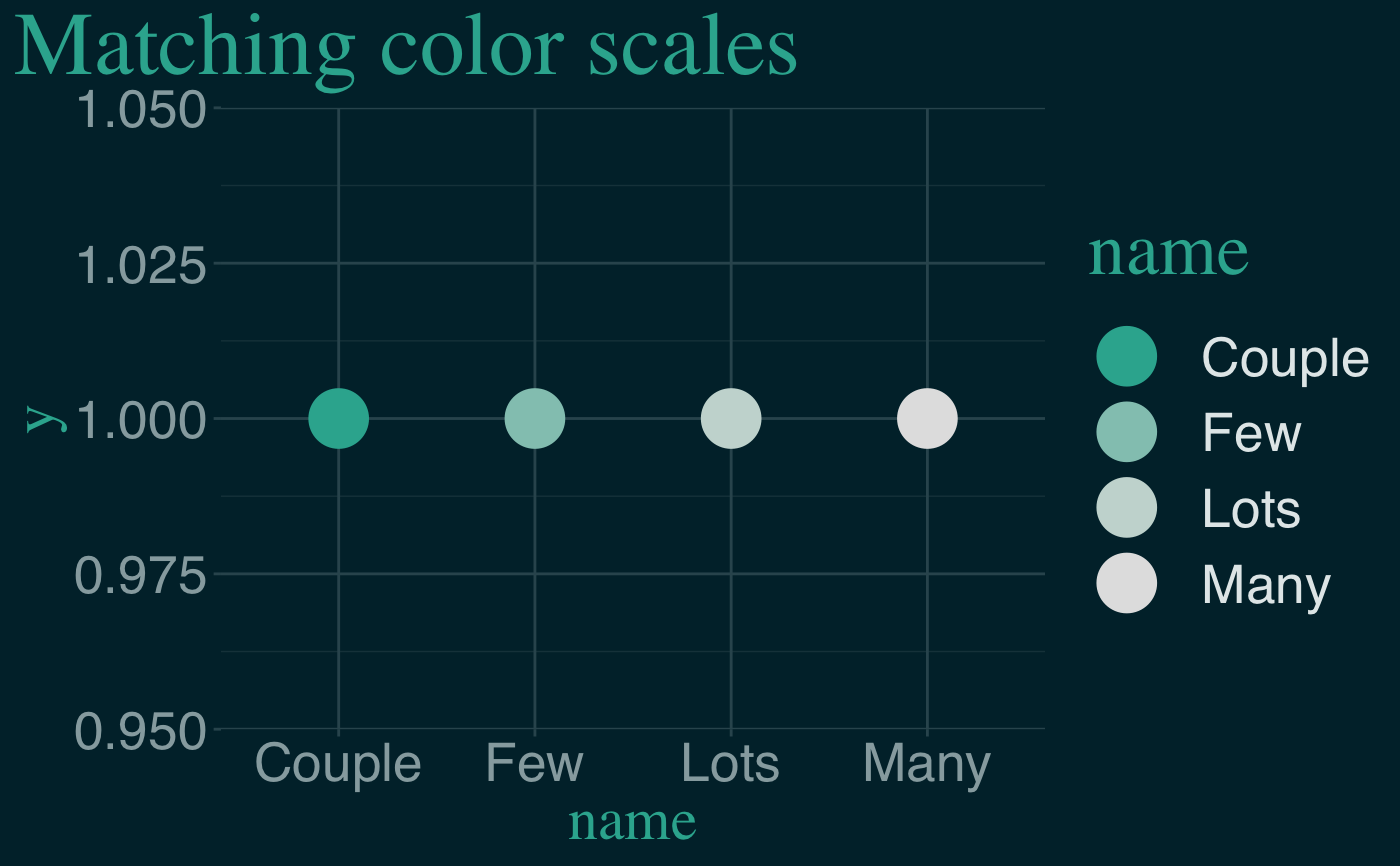
Task: Click the Many data point in plot
Action: pyautogui.click(x=927, y=418)
